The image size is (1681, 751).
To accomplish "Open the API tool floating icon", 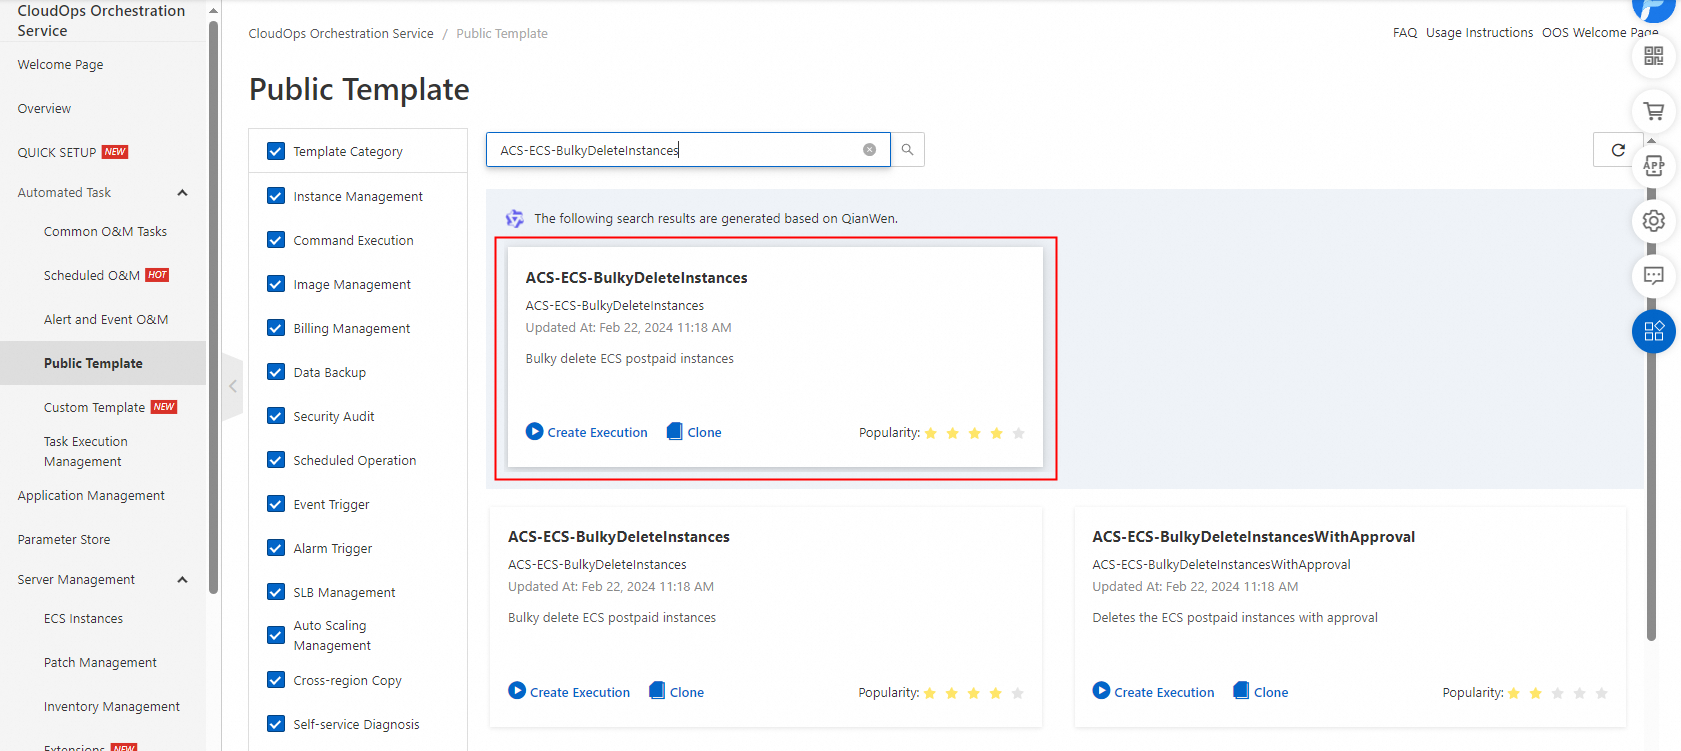I will [1654, 166].
